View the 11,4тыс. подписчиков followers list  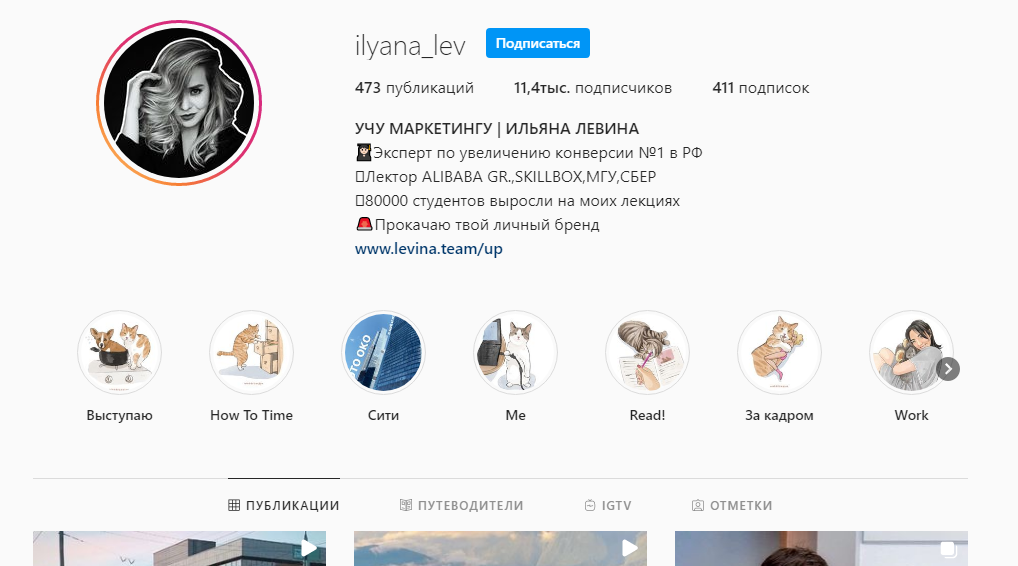[593, 88]
